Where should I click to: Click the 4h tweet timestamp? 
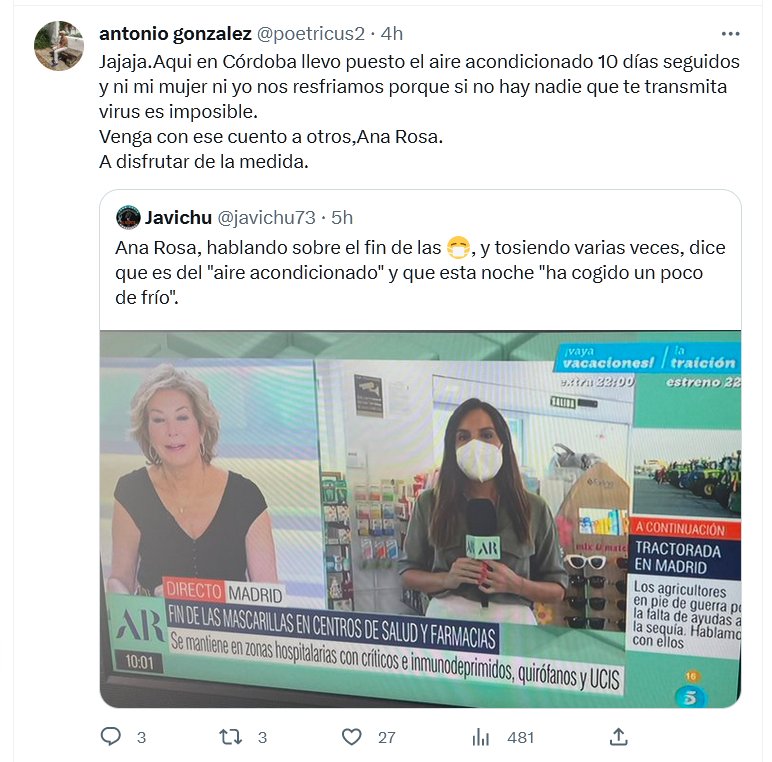(x=392, y=33)
